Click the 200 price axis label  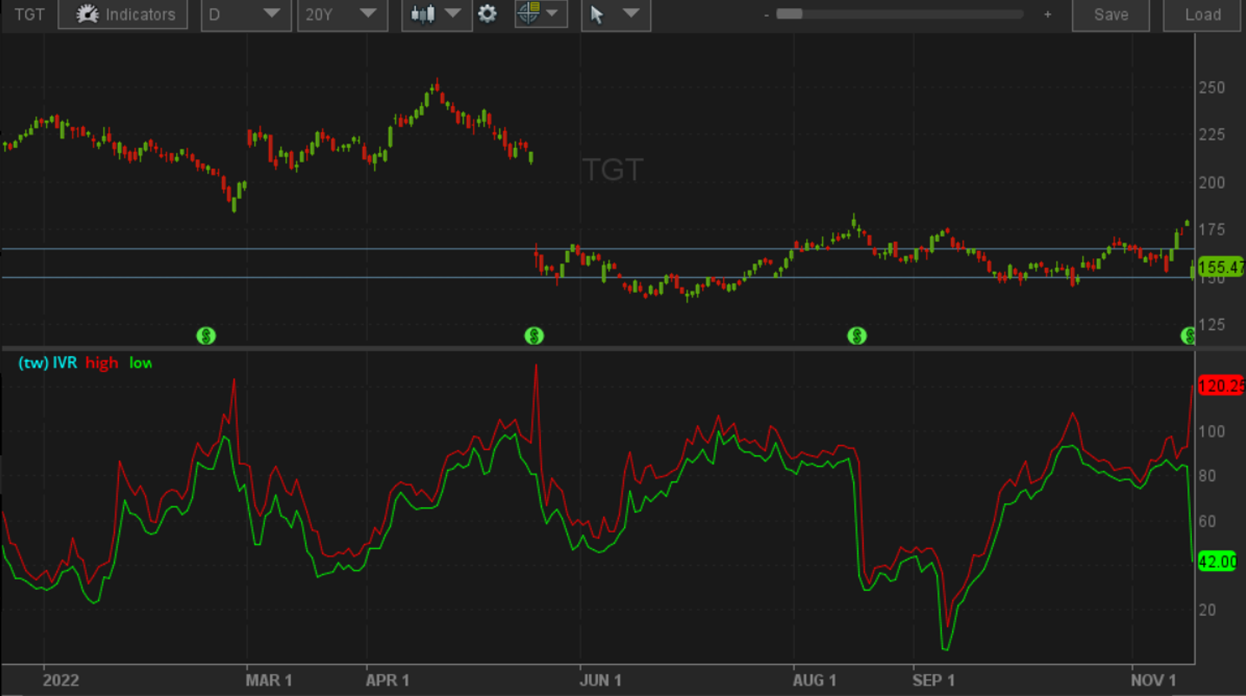[x=1211, y=182]
